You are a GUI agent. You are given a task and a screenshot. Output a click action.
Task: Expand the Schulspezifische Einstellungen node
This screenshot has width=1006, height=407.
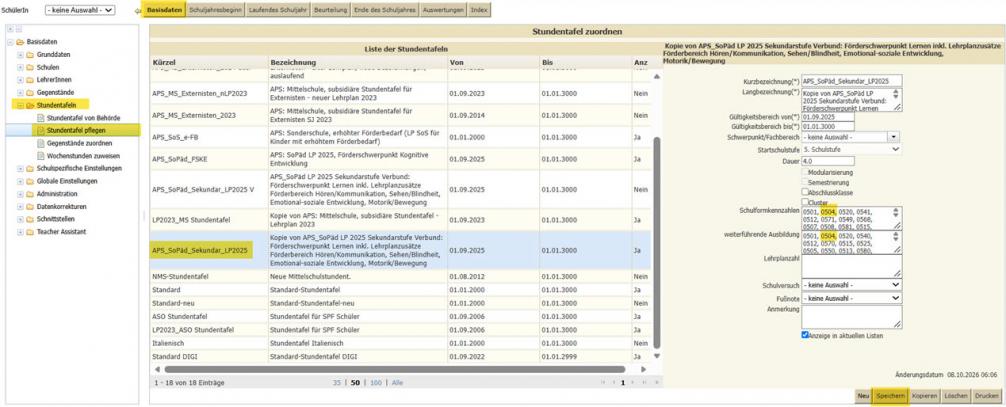[x=21, y=168]
